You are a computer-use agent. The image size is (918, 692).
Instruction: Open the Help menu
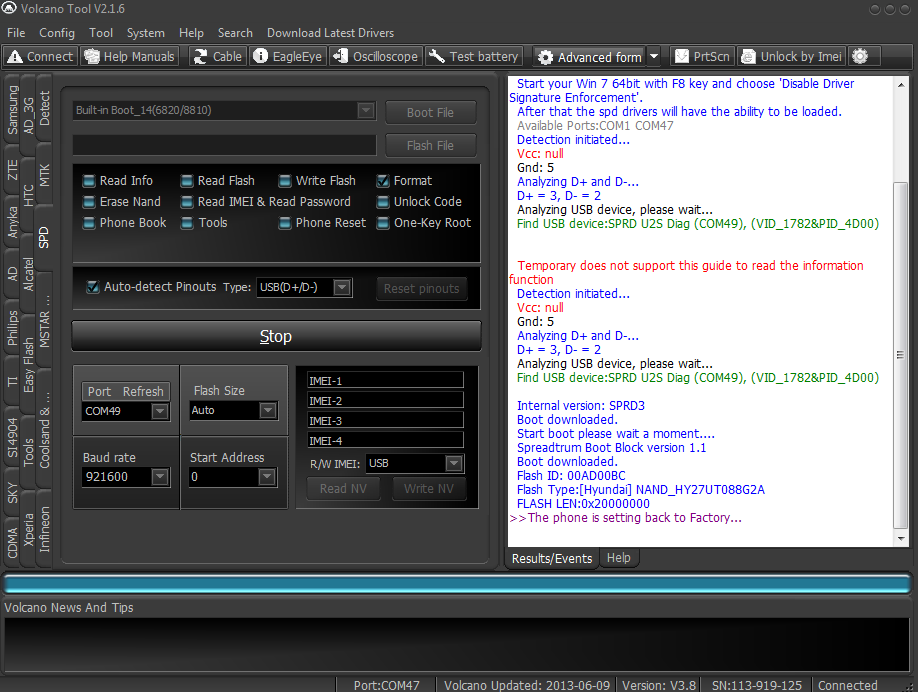pyautogui.click(x=191, y=33)
